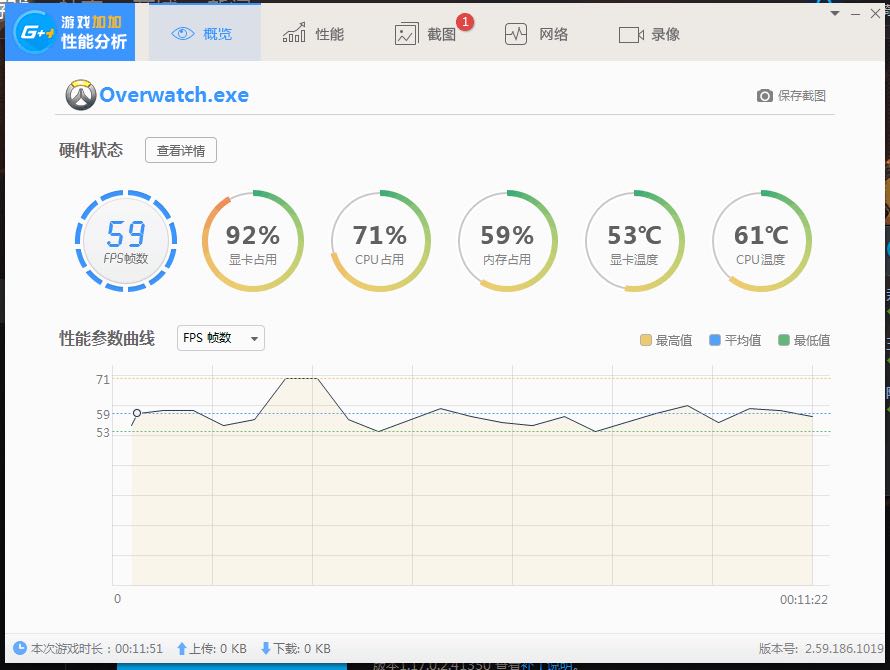Expand the arrow menu near window controls

click(836, 13)
